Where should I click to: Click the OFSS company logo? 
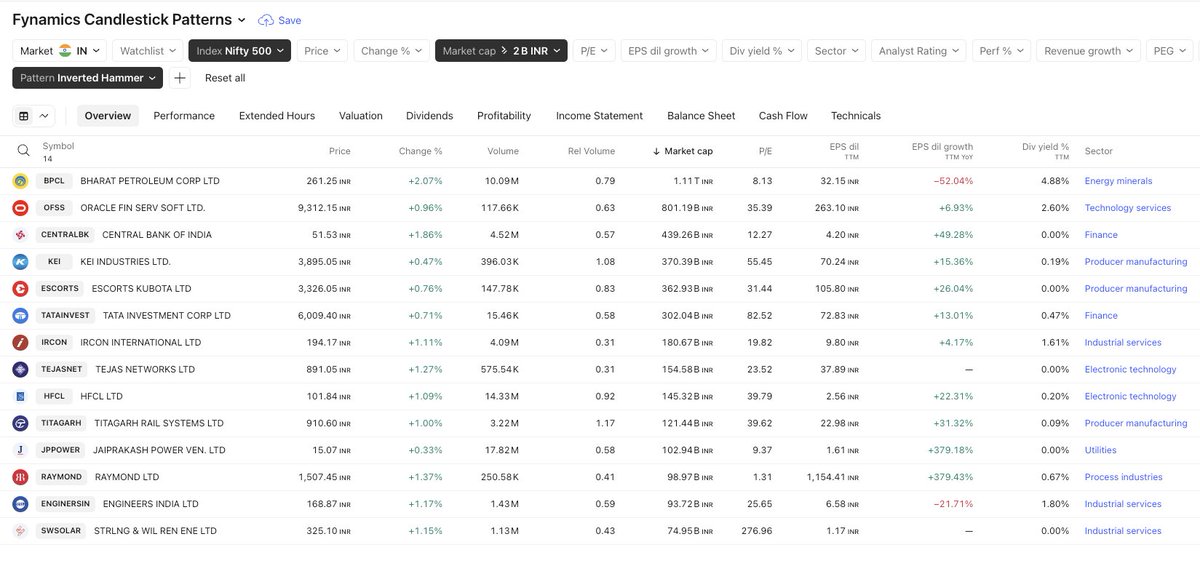pos(20,208)
